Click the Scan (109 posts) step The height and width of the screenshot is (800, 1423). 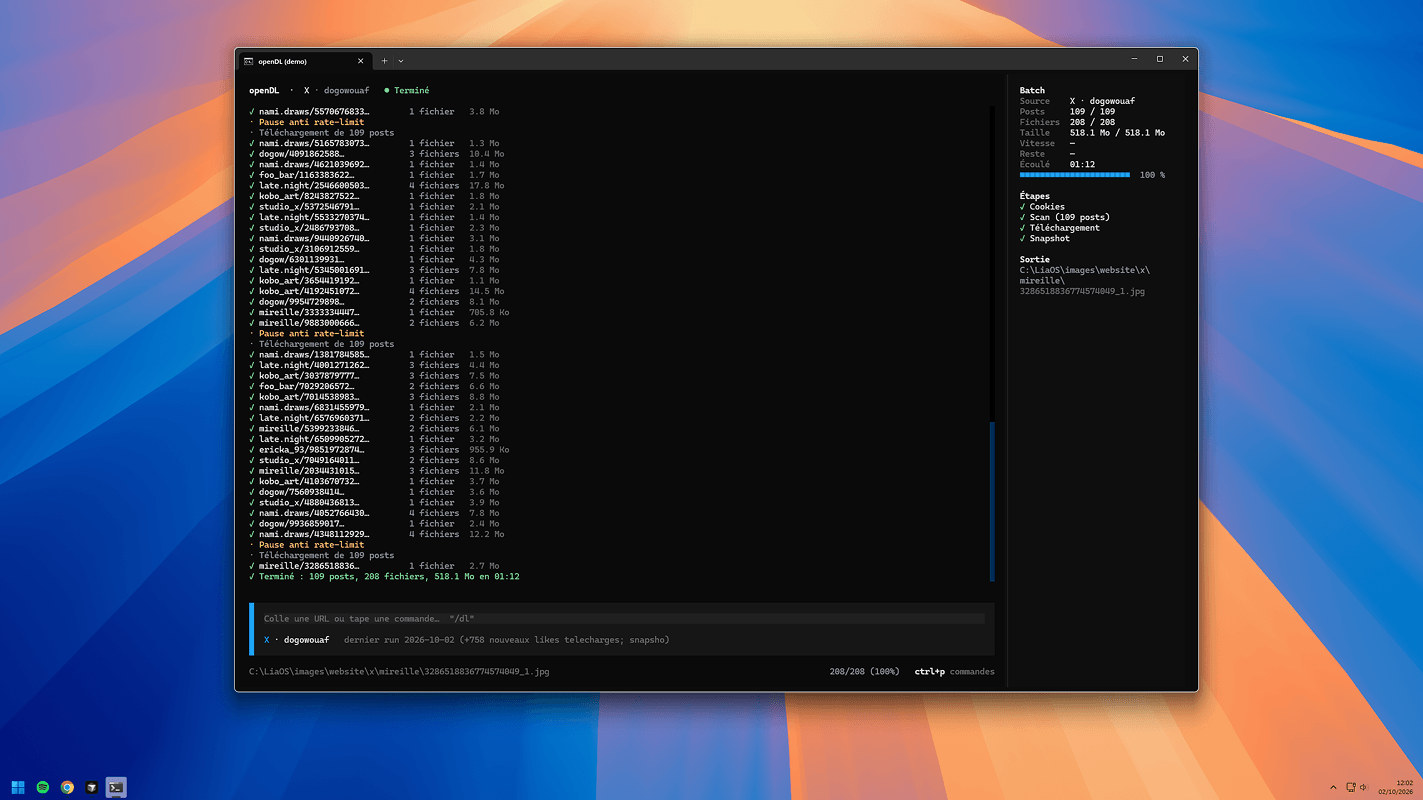(1064, 217)
